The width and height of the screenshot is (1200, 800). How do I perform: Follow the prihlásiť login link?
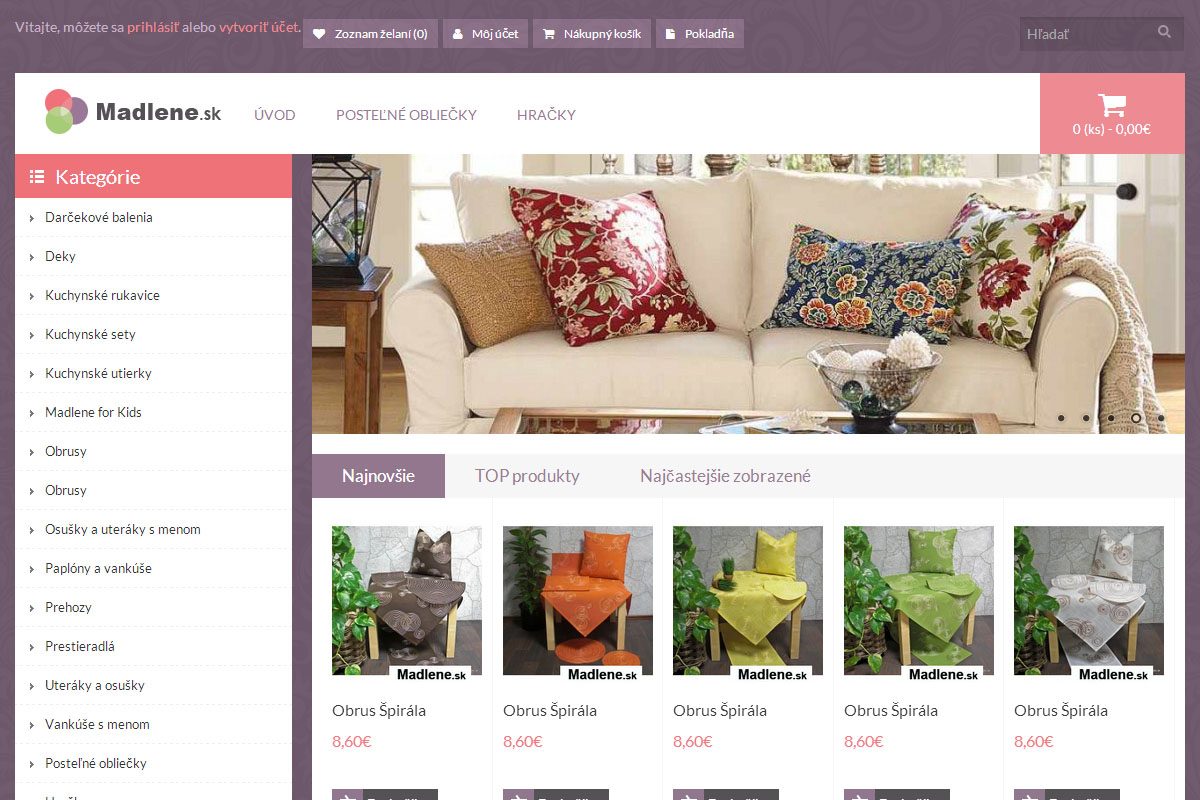(153, 26)
